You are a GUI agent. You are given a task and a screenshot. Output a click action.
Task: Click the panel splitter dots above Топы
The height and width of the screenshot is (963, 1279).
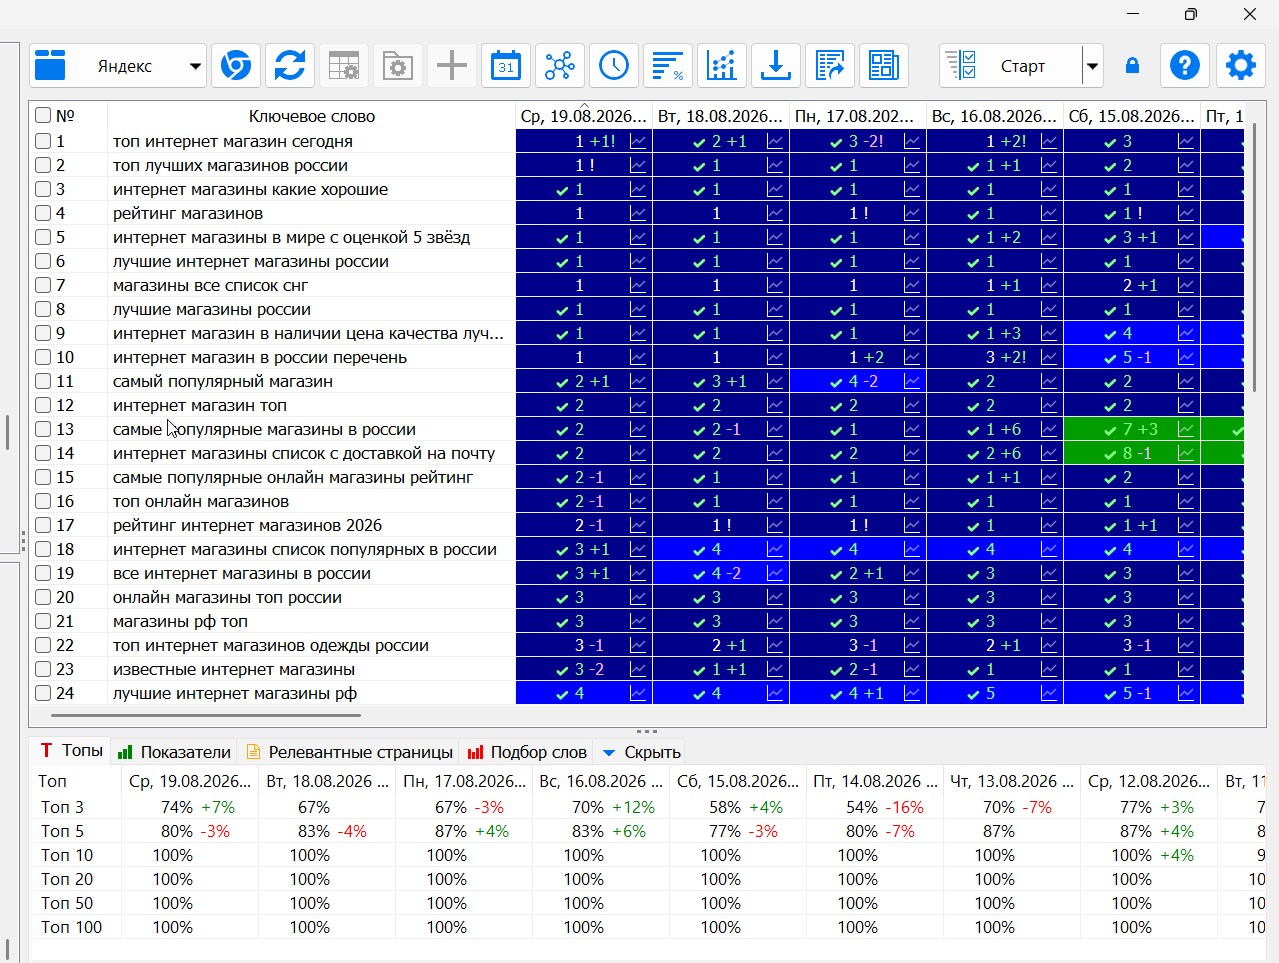(x=647, y=731)
